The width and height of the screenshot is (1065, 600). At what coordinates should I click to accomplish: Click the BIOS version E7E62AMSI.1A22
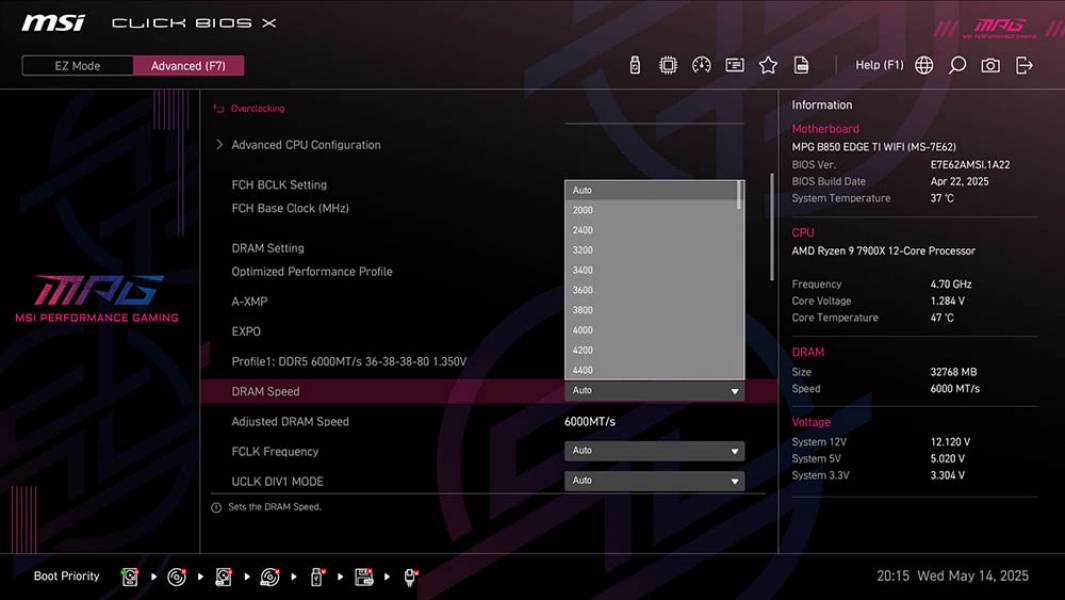pos(970,164)
